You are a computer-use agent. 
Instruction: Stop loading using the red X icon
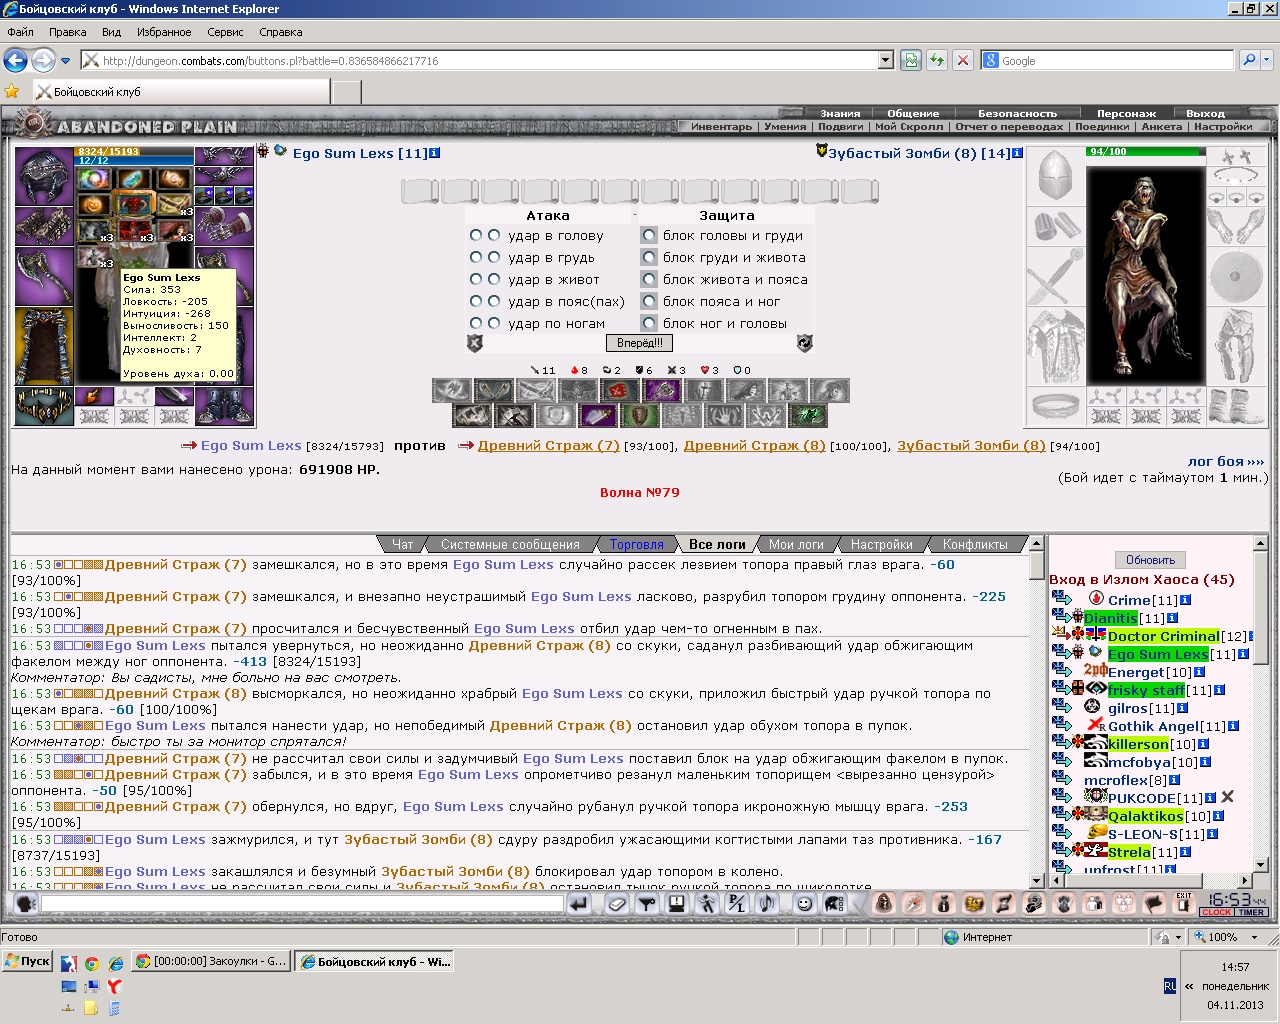[x=963, y=60]
